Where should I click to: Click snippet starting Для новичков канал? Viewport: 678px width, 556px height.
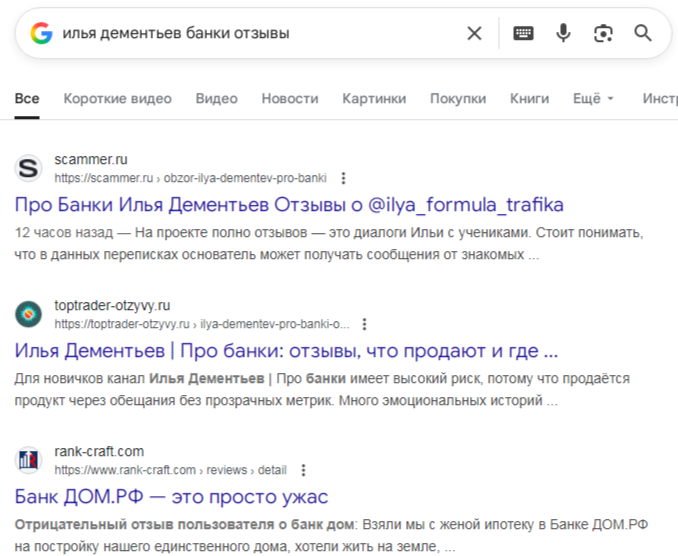click(322, 390)
